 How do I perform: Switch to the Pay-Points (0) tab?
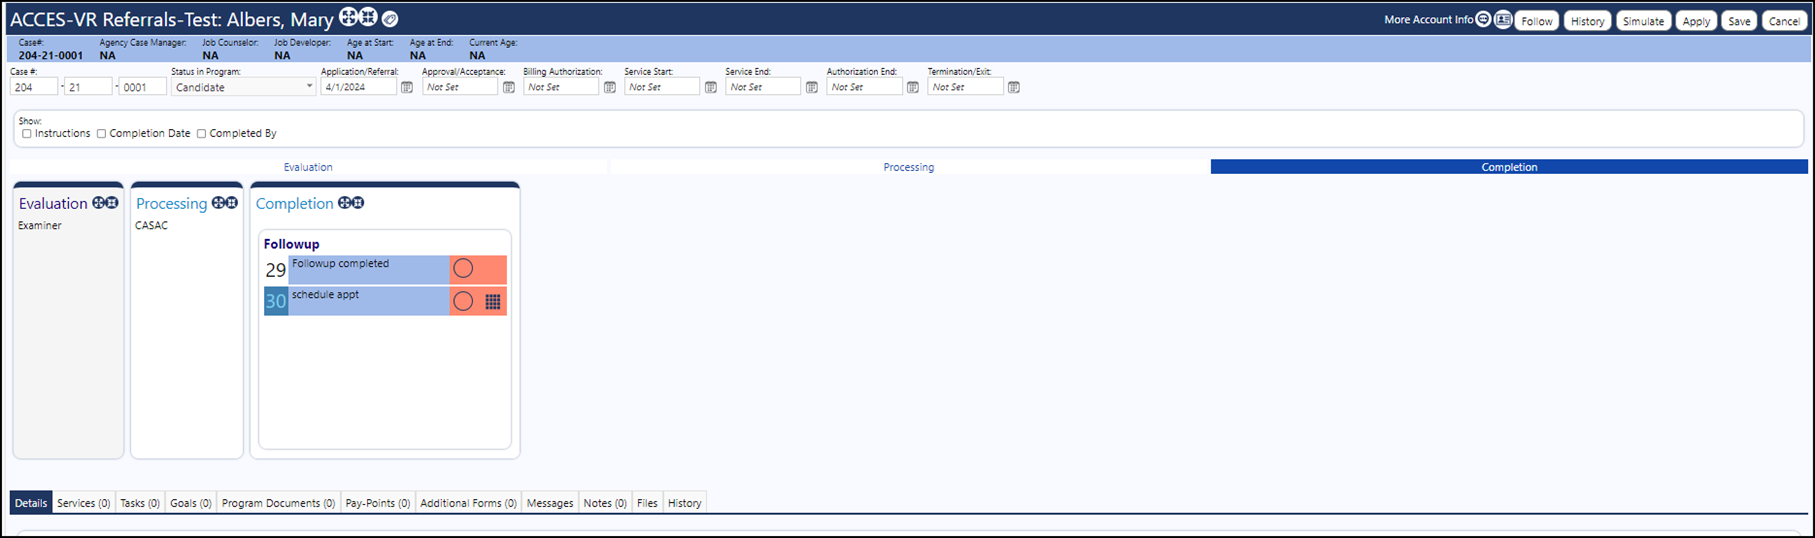click(x=378, y=503)
